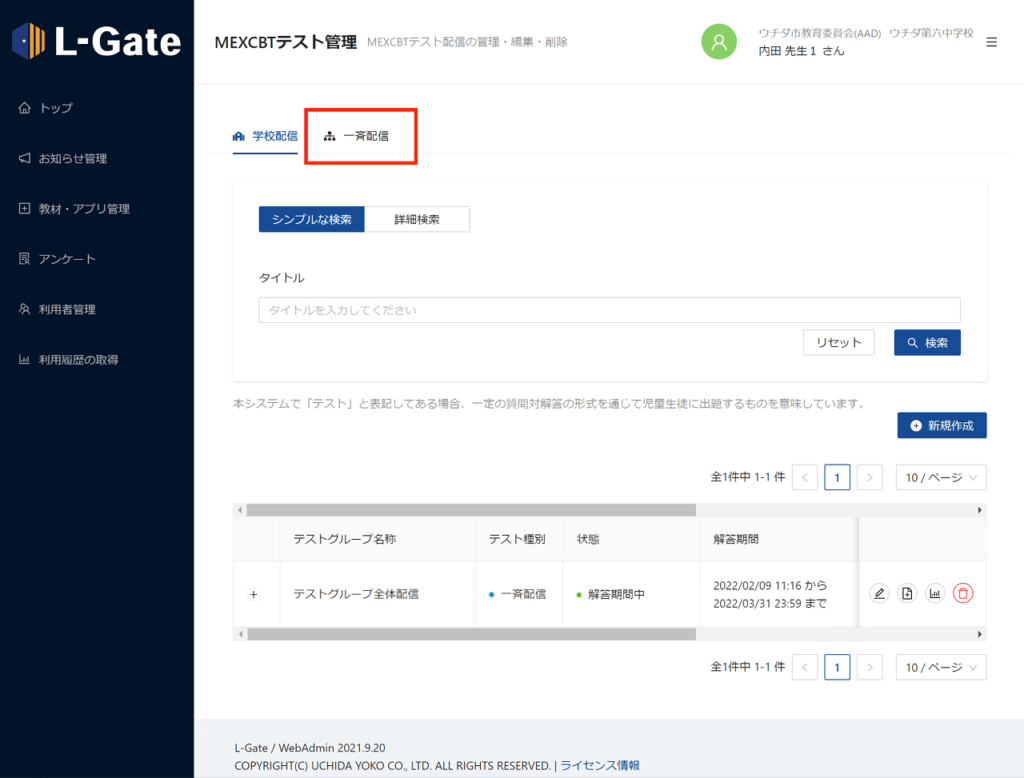The width and height of the screenshot is (1024, 778).
Task: Click the lower horizontal scrollbar thumb below the table row
Action: click(x=471, y=634)
